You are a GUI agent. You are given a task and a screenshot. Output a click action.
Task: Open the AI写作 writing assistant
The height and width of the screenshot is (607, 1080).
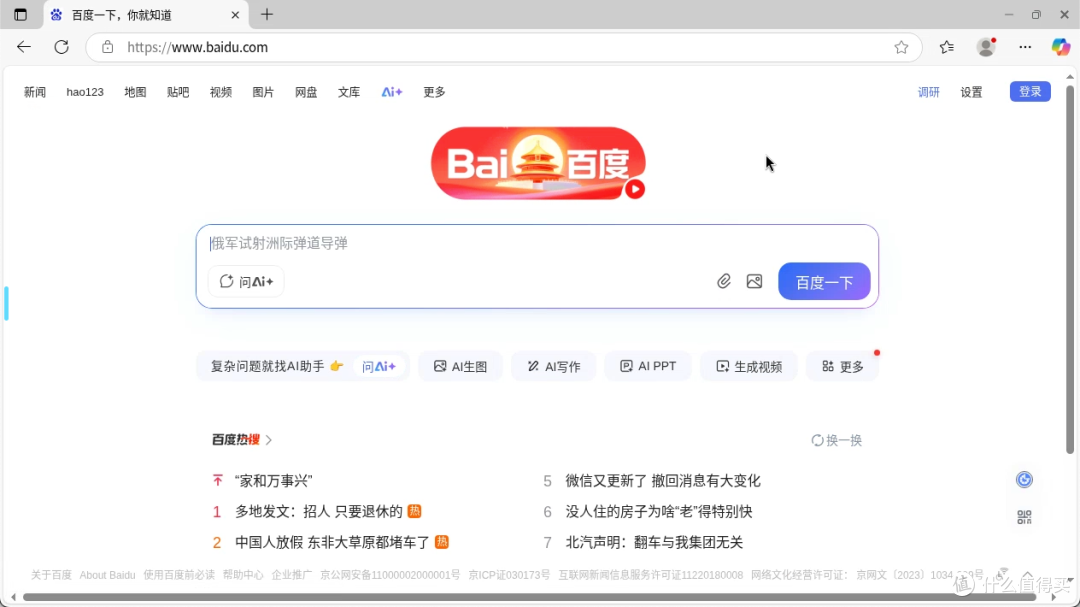point(553,366)
